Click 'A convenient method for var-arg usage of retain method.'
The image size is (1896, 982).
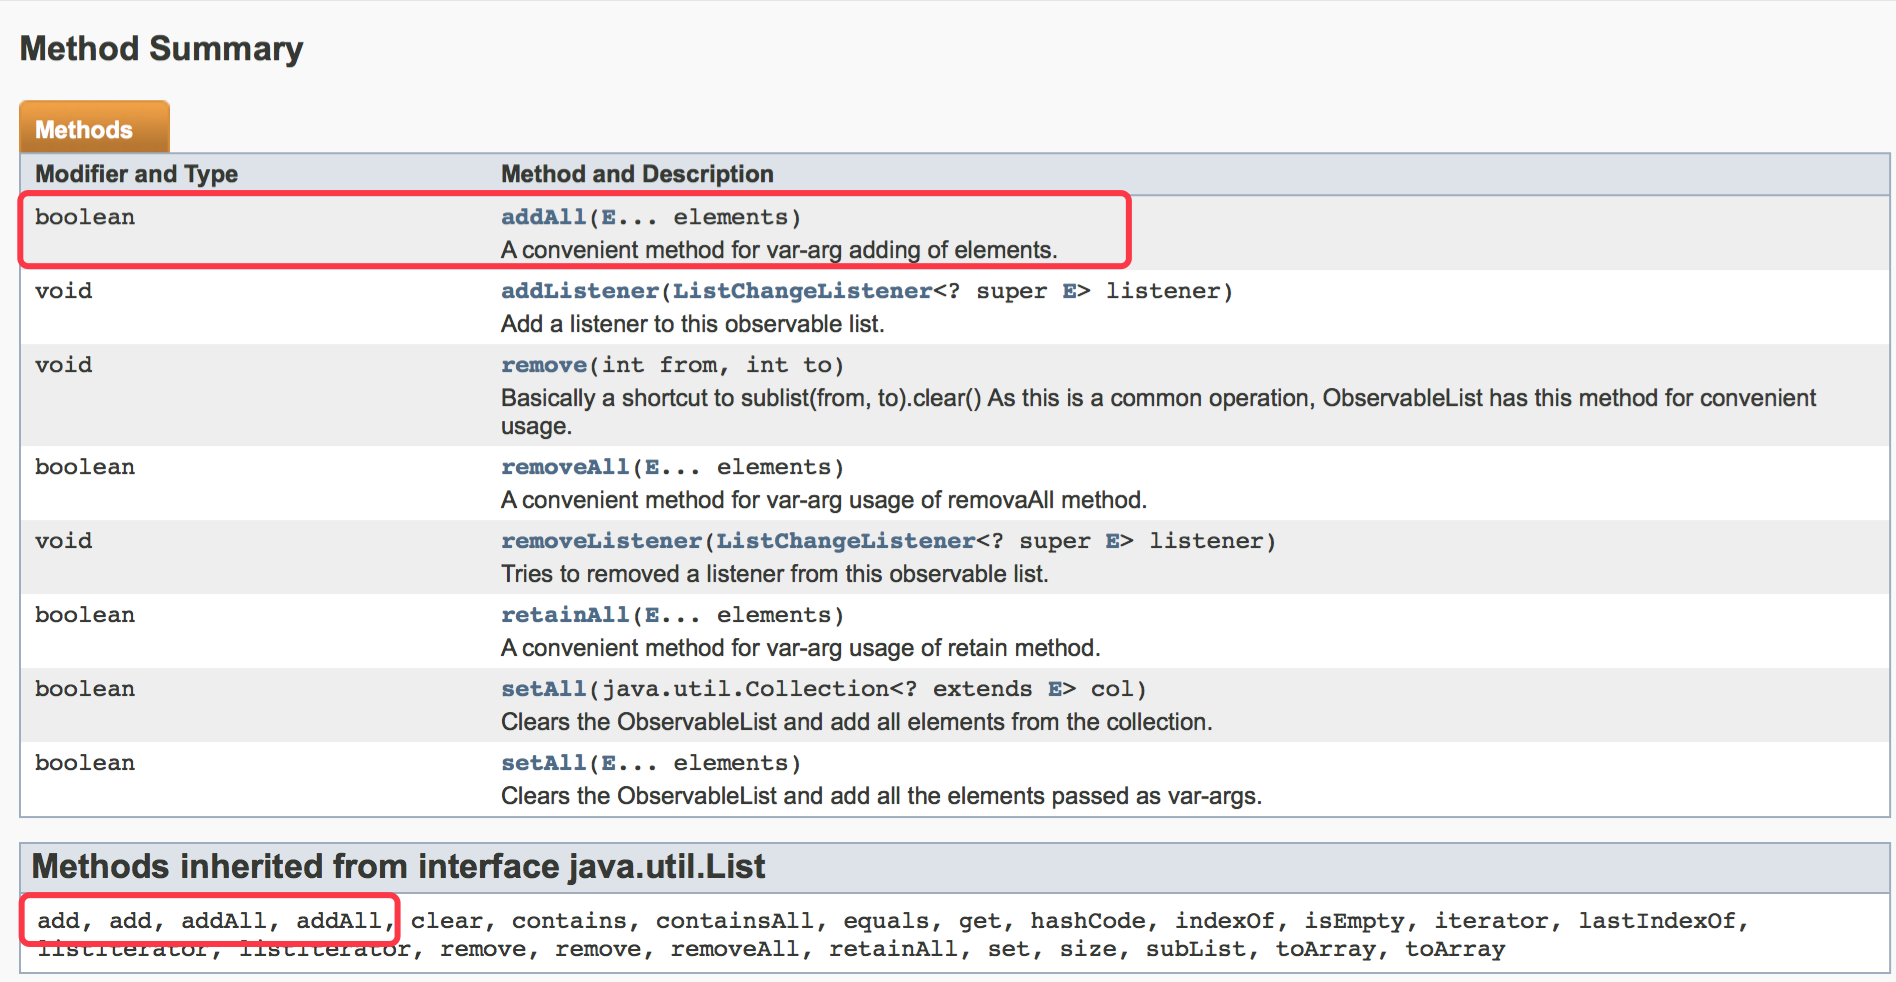click(x=800, y=648)
